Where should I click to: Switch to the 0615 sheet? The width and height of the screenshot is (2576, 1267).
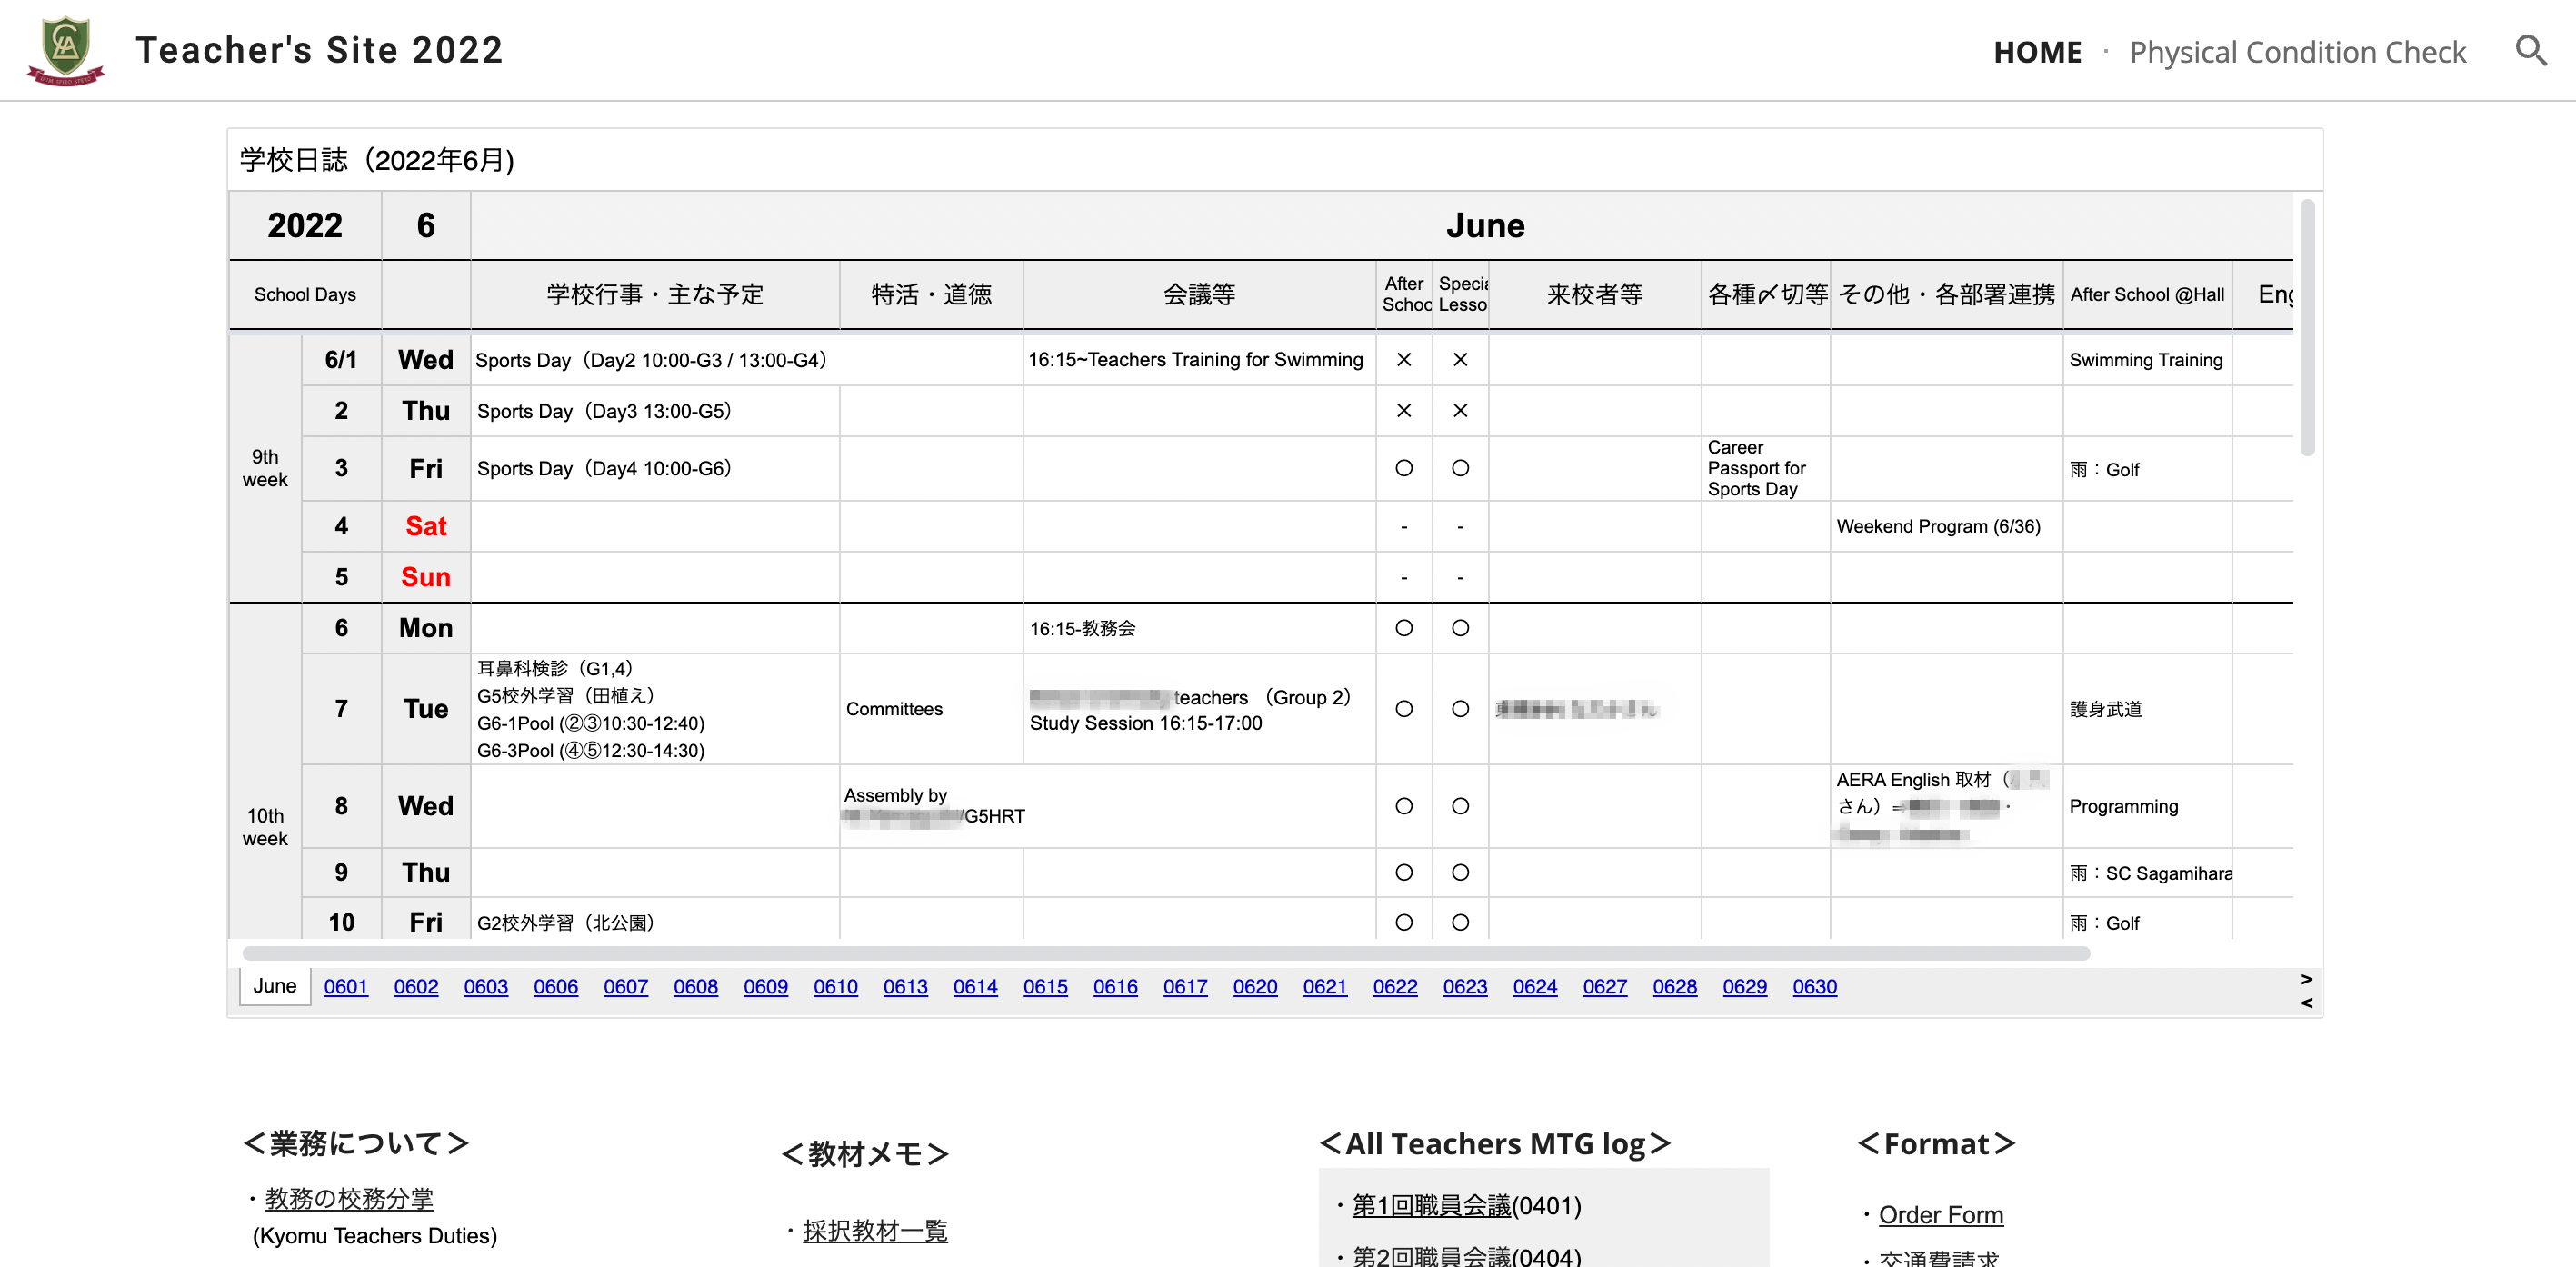[1044, 987]
